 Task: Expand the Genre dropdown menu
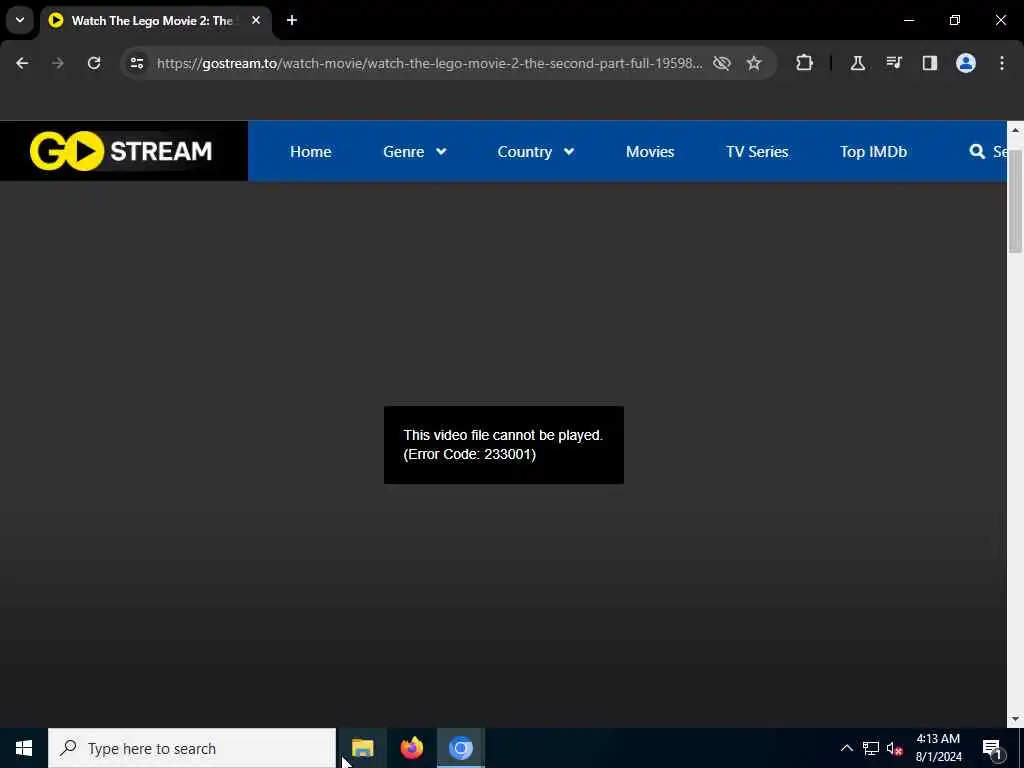[x=414, y=152]
